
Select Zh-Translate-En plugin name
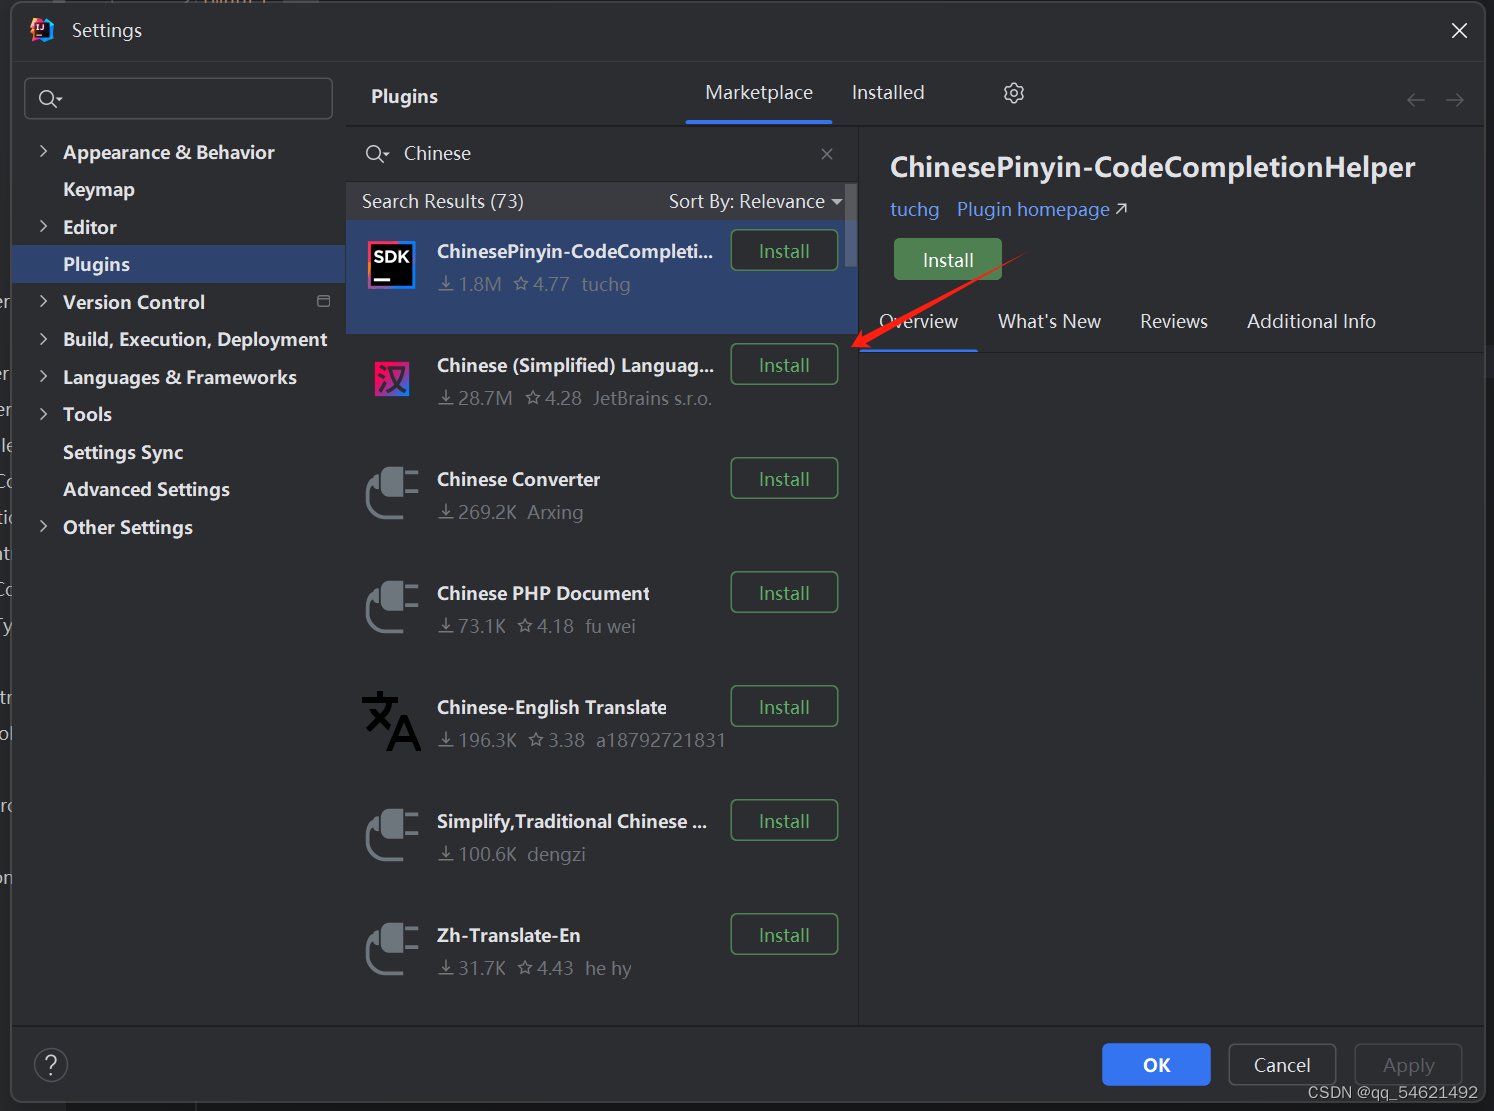(508, 936)
